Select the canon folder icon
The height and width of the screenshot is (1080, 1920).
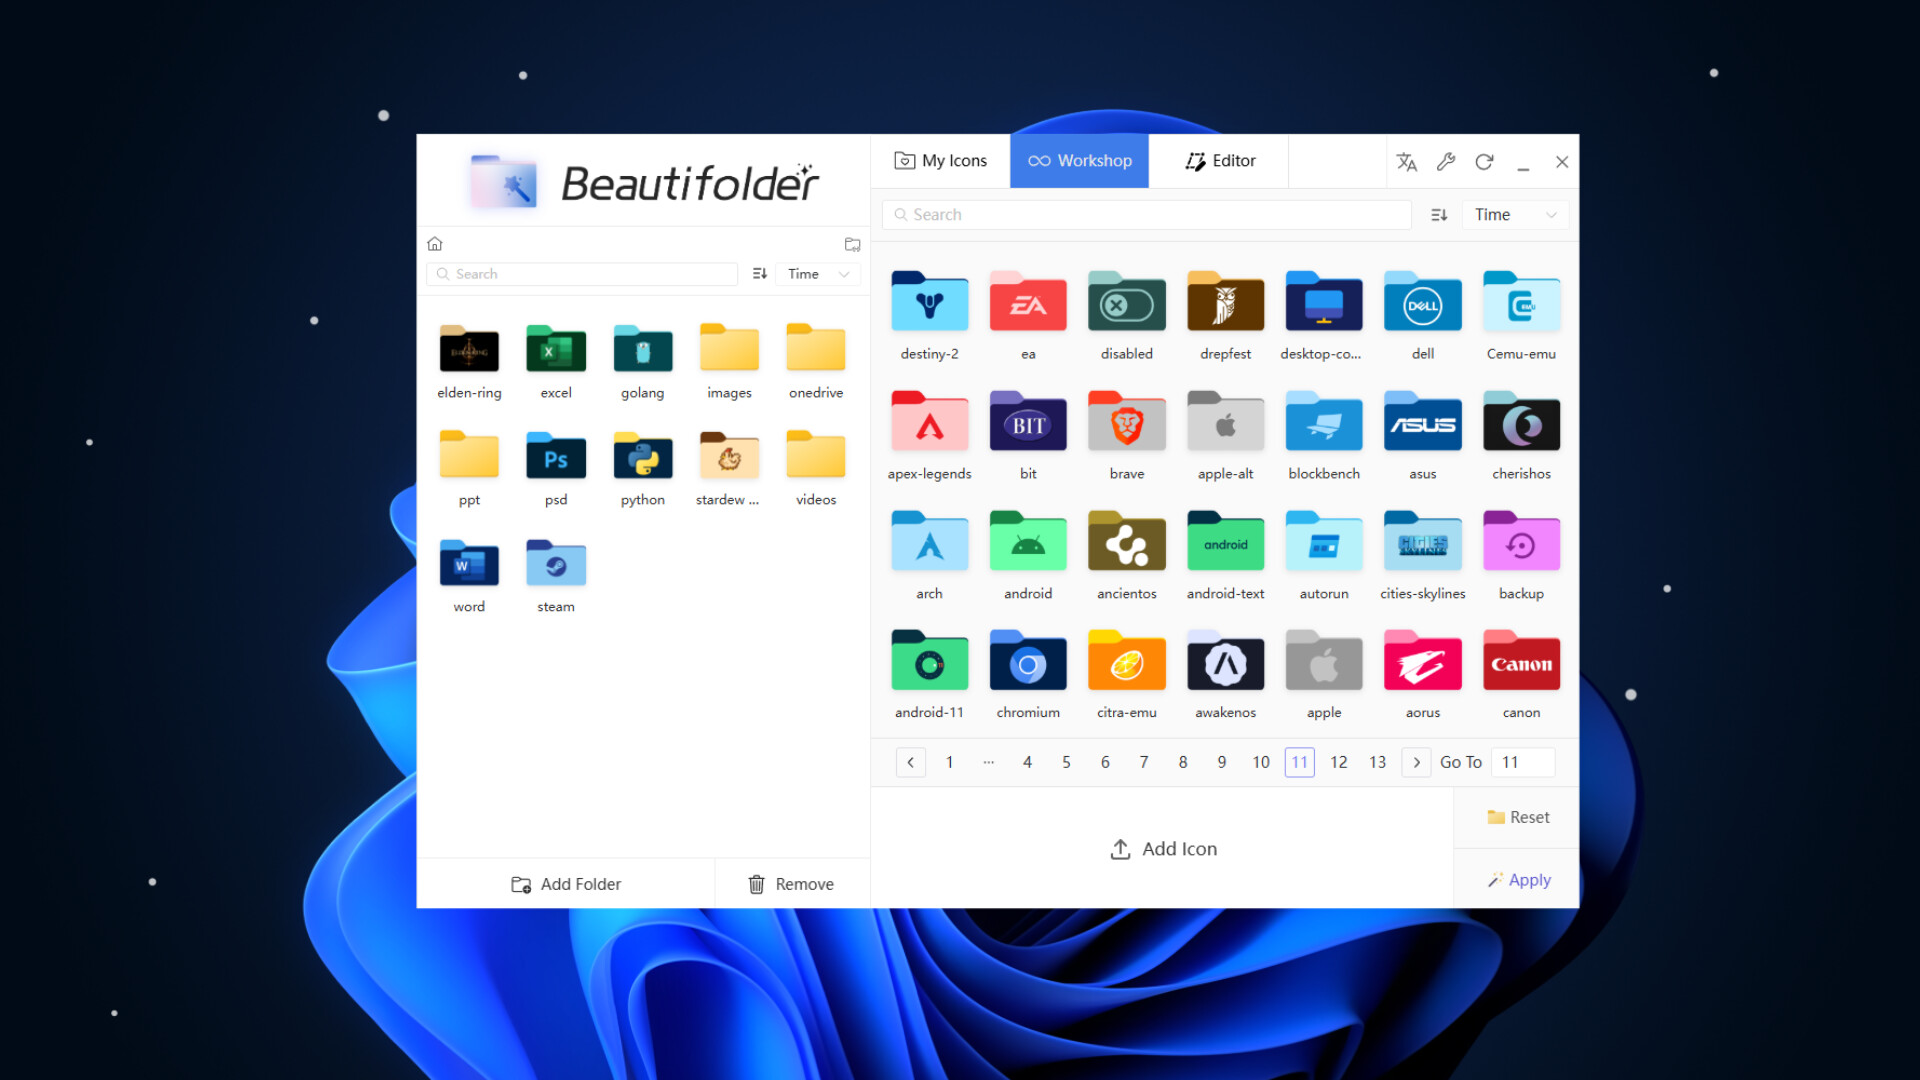point(1521,661)
